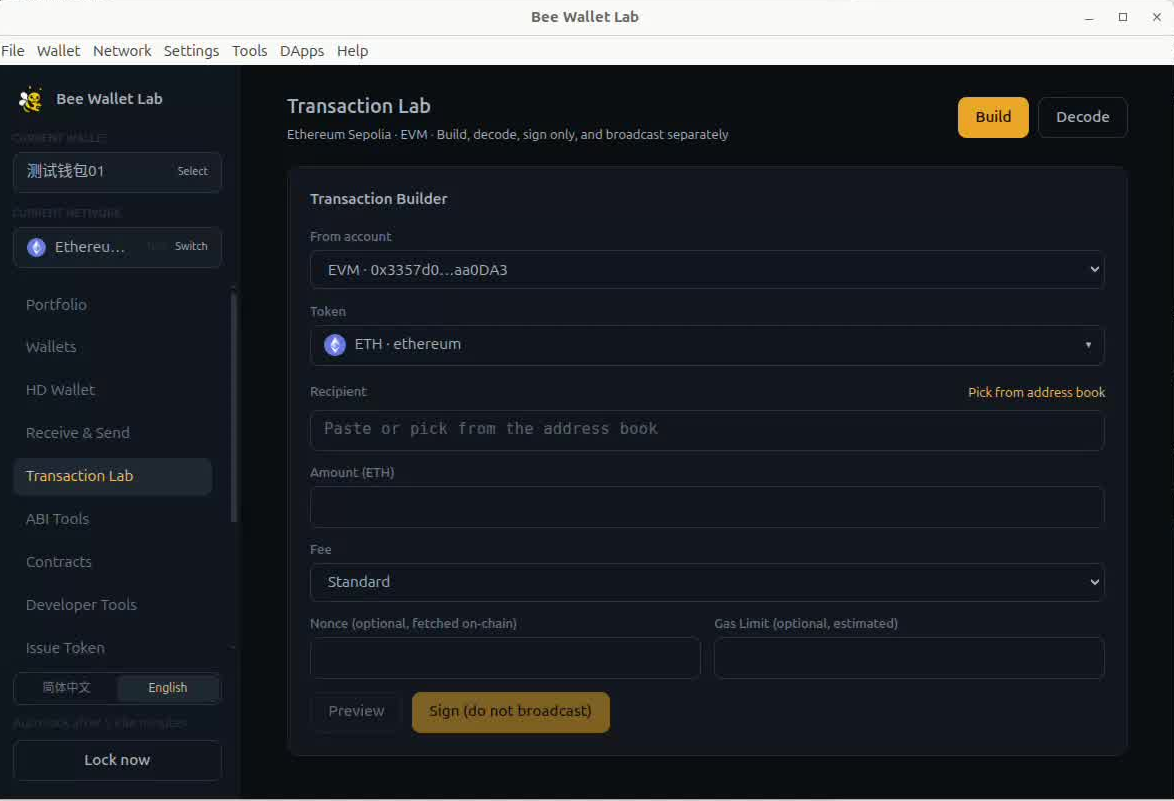Focus the Amount (ETH) field
This screenshot has height=801, width=1174.
coord(707,508)
